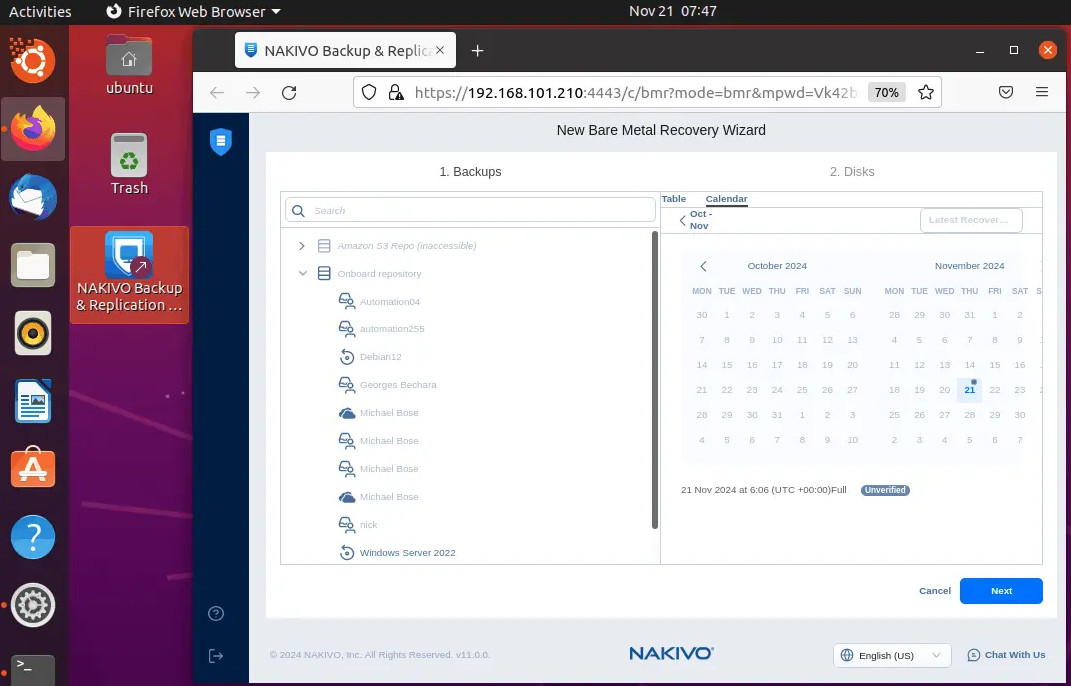1071x686 pixels.
Task: Click the search magnifier icon
Action: pos(299,210)
